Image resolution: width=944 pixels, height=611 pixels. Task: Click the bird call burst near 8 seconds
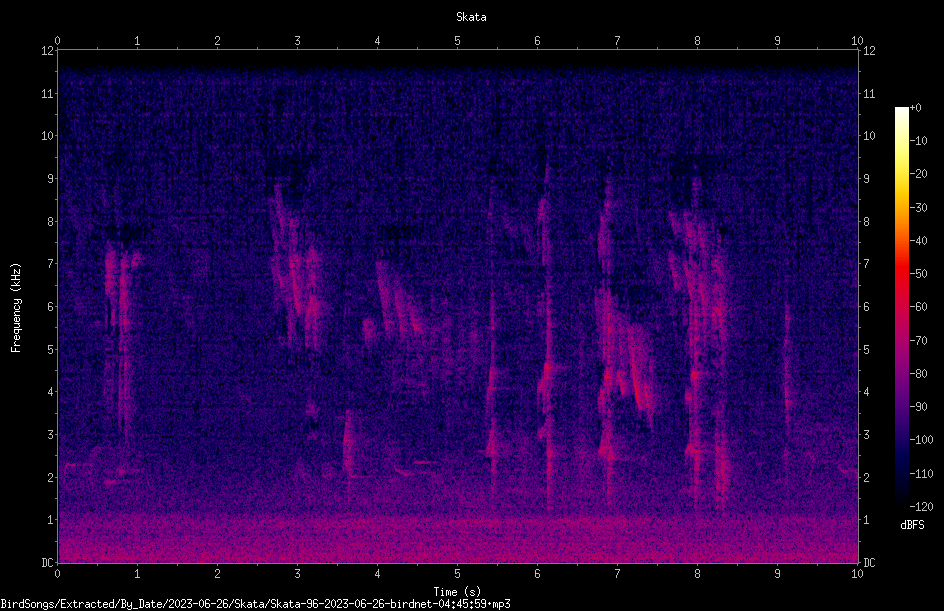[701, 343]
